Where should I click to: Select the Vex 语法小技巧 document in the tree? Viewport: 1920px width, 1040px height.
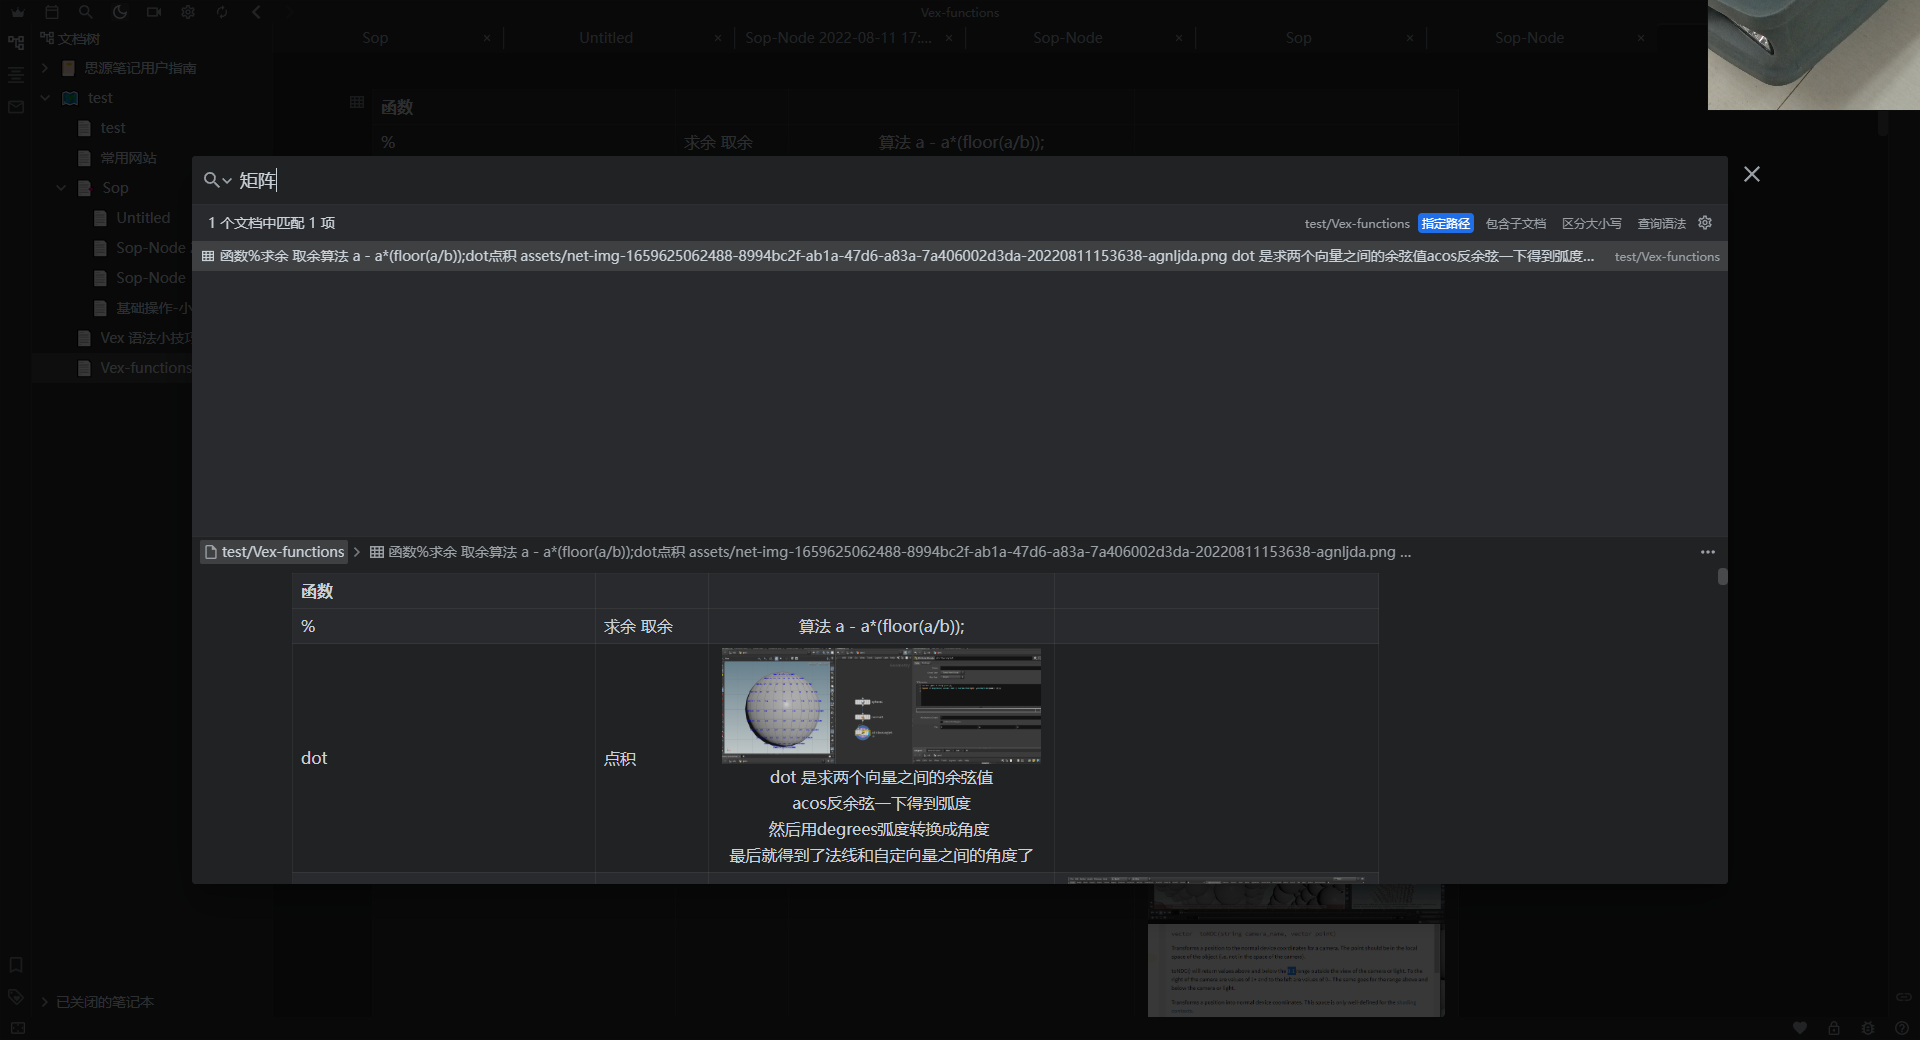pyautogui.click(x=145, y=338)
